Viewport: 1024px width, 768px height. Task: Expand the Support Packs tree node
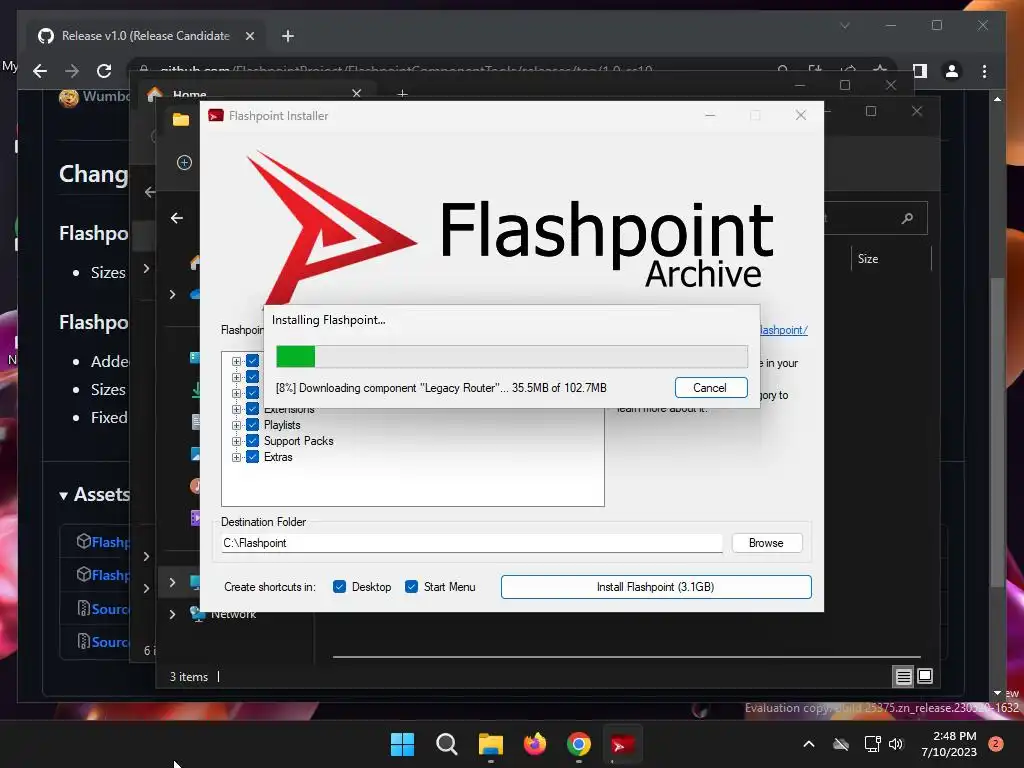tap(236, 441)
